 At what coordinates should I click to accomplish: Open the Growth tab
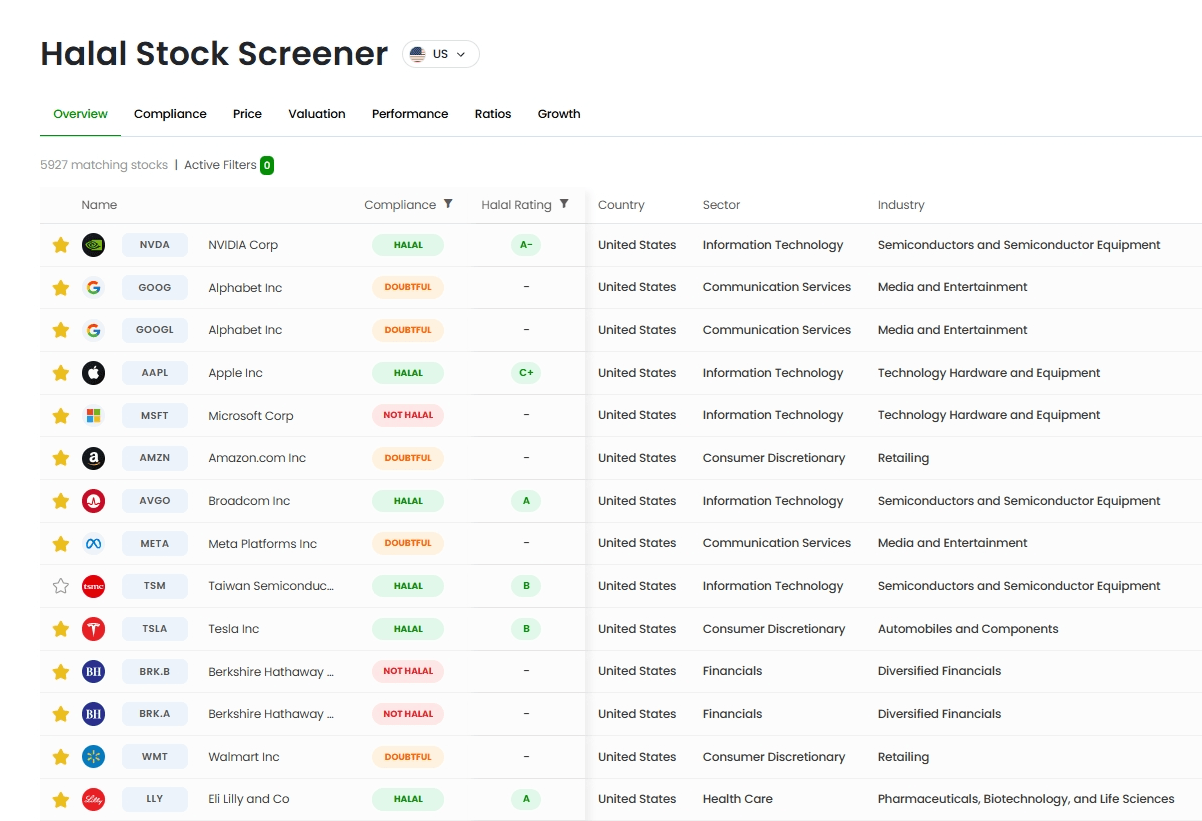(559, 114)
